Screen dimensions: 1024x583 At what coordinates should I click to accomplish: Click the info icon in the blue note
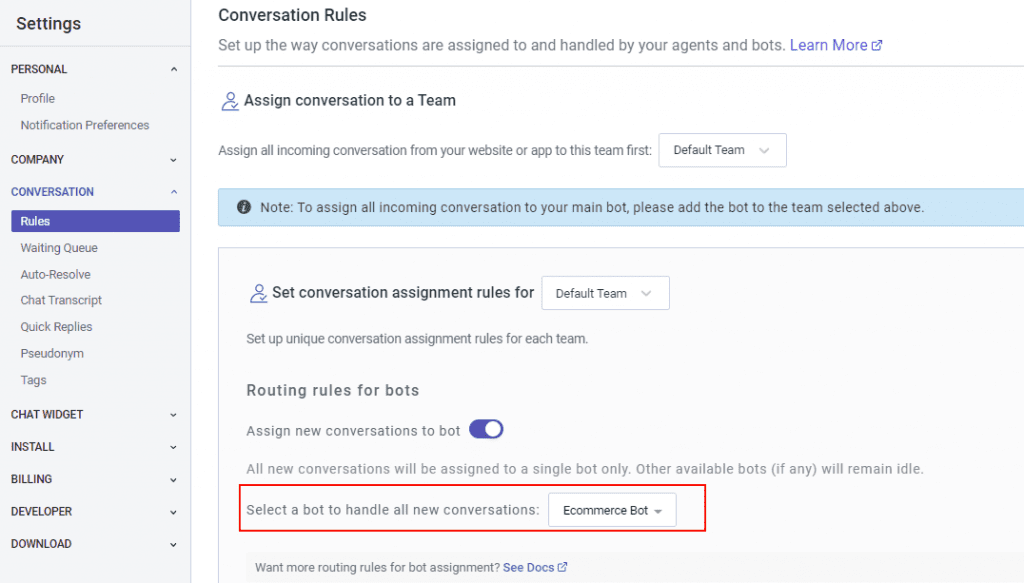(x=244, y=207)
